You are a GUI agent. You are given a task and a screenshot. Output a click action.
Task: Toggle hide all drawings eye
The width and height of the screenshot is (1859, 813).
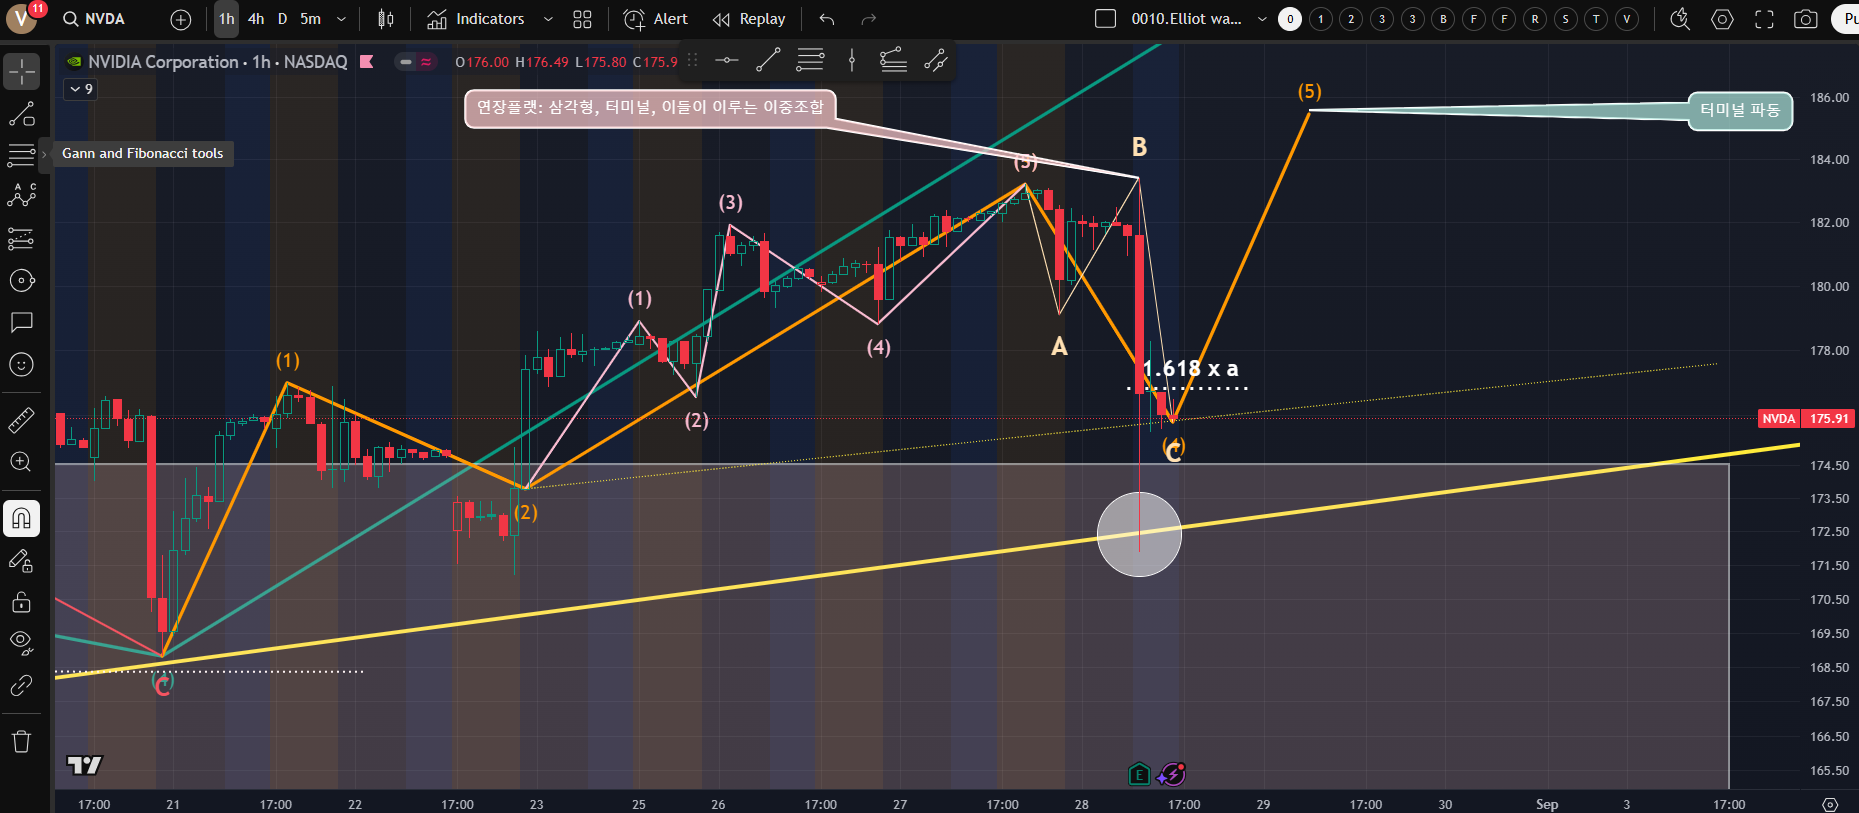[21, 643]
